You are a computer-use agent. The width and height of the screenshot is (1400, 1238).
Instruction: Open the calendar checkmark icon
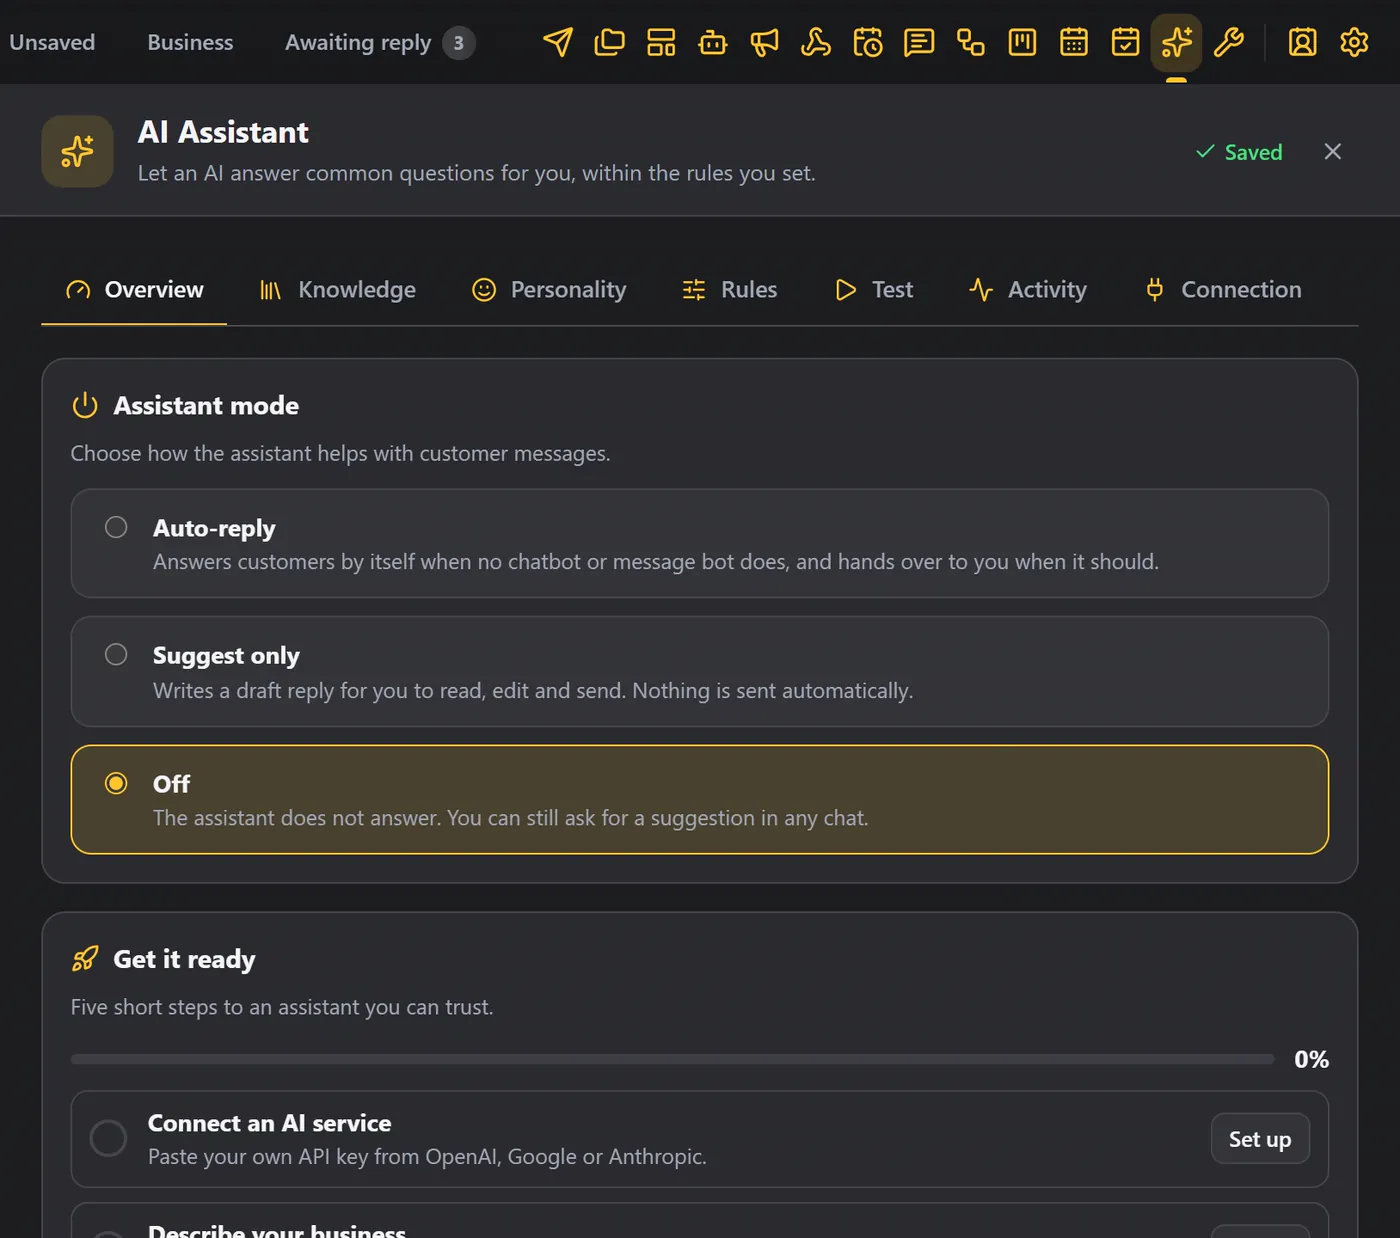tap(1126, 42)
